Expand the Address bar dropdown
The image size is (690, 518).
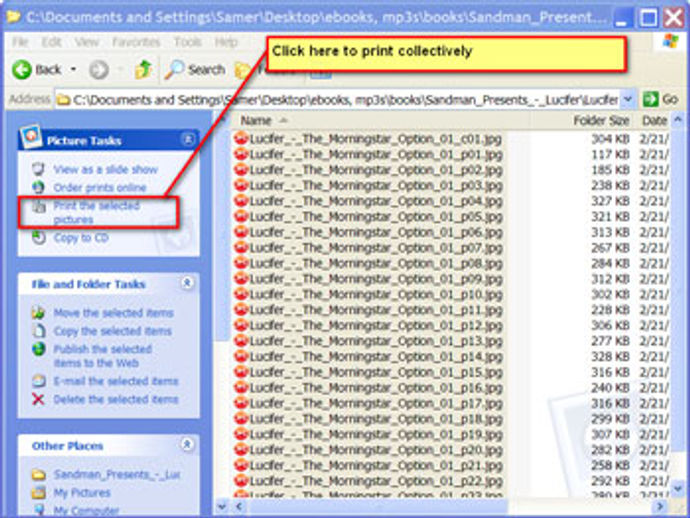(628, 100)
